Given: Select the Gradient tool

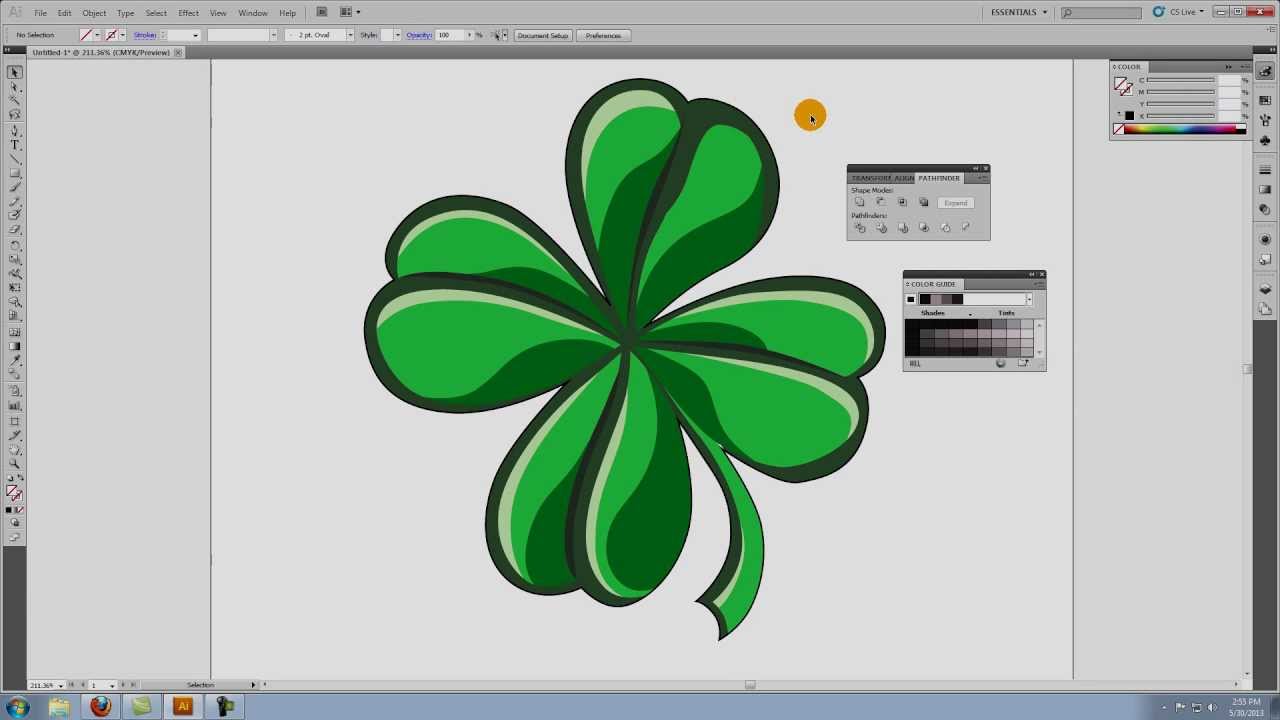Looking at the screenshot, I should point(14,346).
